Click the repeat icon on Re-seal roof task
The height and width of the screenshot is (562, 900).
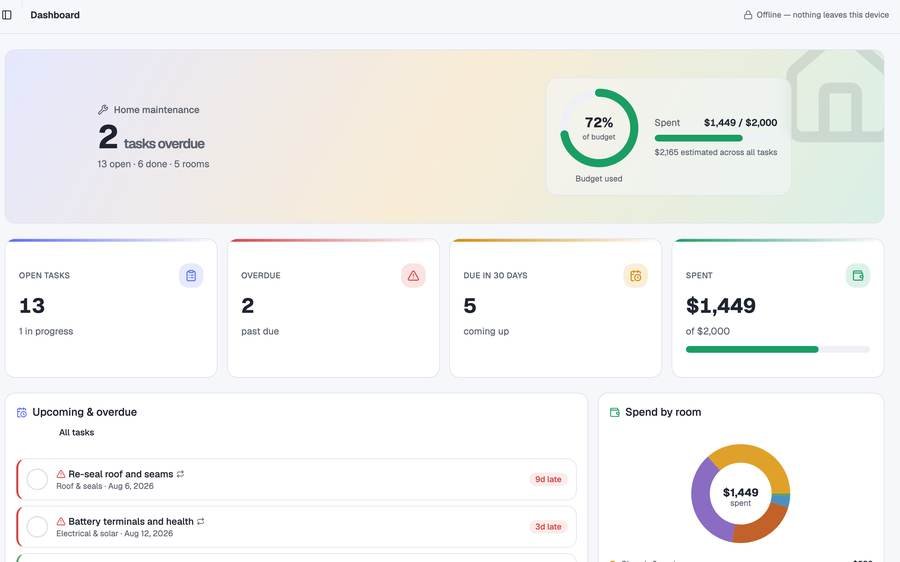point(180,474)
